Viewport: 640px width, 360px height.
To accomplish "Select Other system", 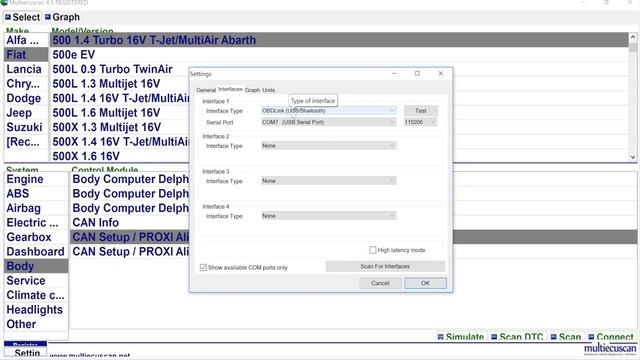I will pyautogui.click(x=36, y=324).
